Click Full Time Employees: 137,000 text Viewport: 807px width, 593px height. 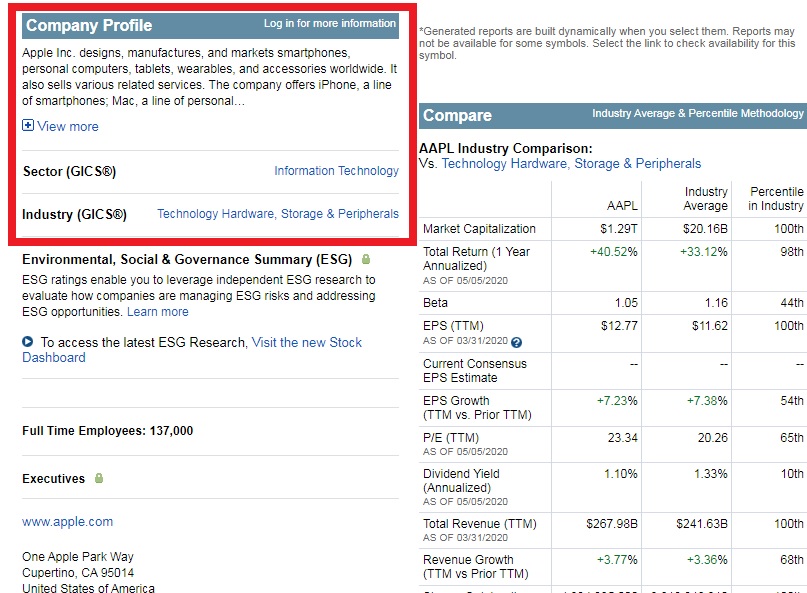108,431
